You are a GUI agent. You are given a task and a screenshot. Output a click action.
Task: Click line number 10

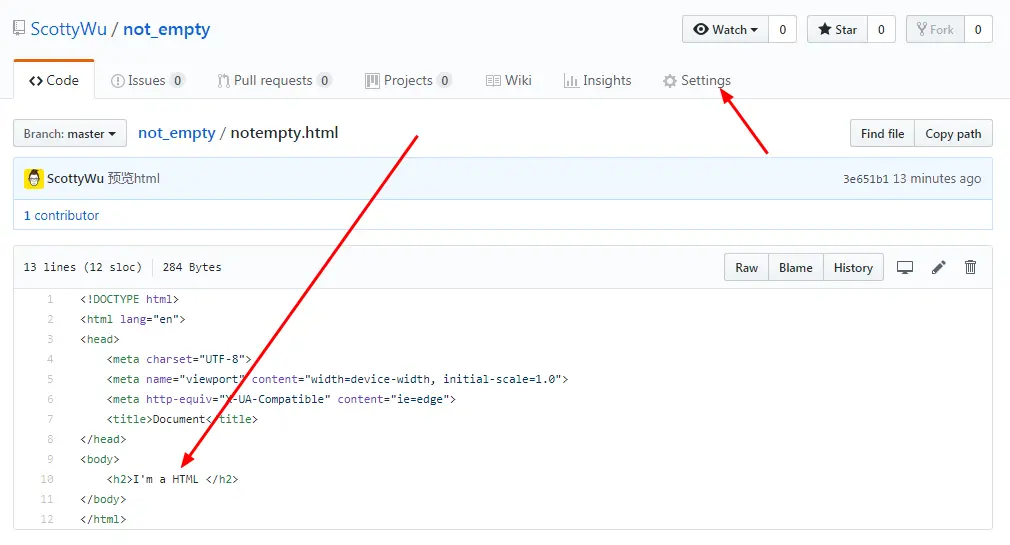(47, 479)
